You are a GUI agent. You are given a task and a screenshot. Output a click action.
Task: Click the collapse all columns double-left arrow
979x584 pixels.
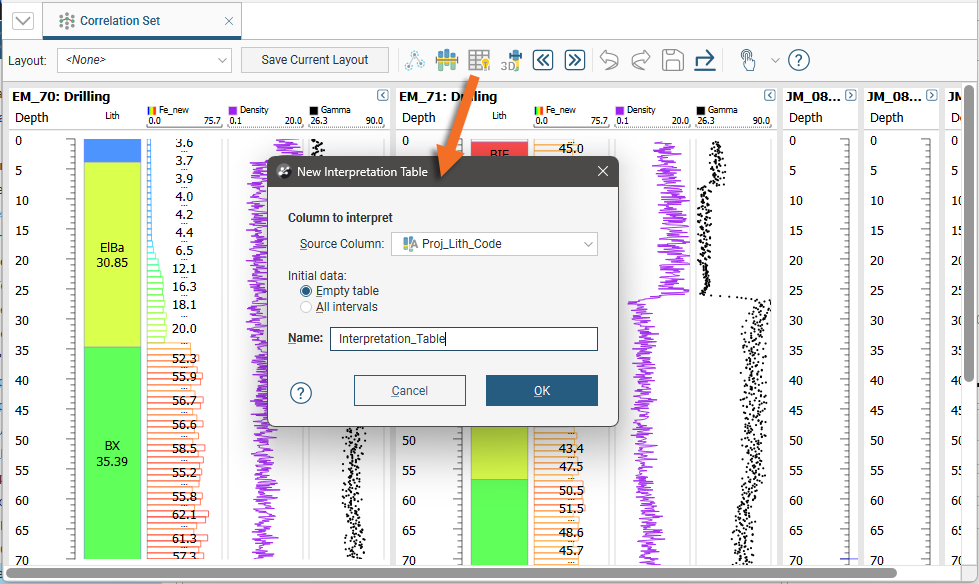coord(542,60)
